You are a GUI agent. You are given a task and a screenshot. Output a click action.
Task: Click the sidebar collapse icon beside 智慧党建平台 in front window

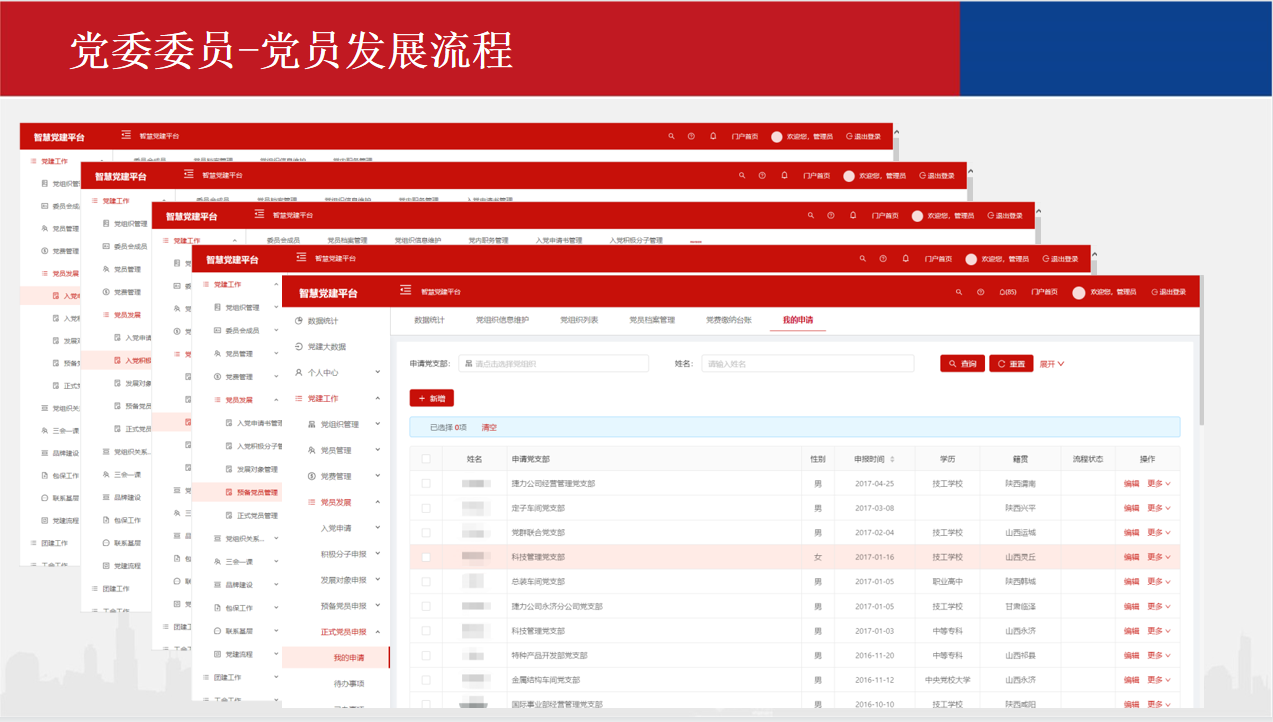point(405,291)
